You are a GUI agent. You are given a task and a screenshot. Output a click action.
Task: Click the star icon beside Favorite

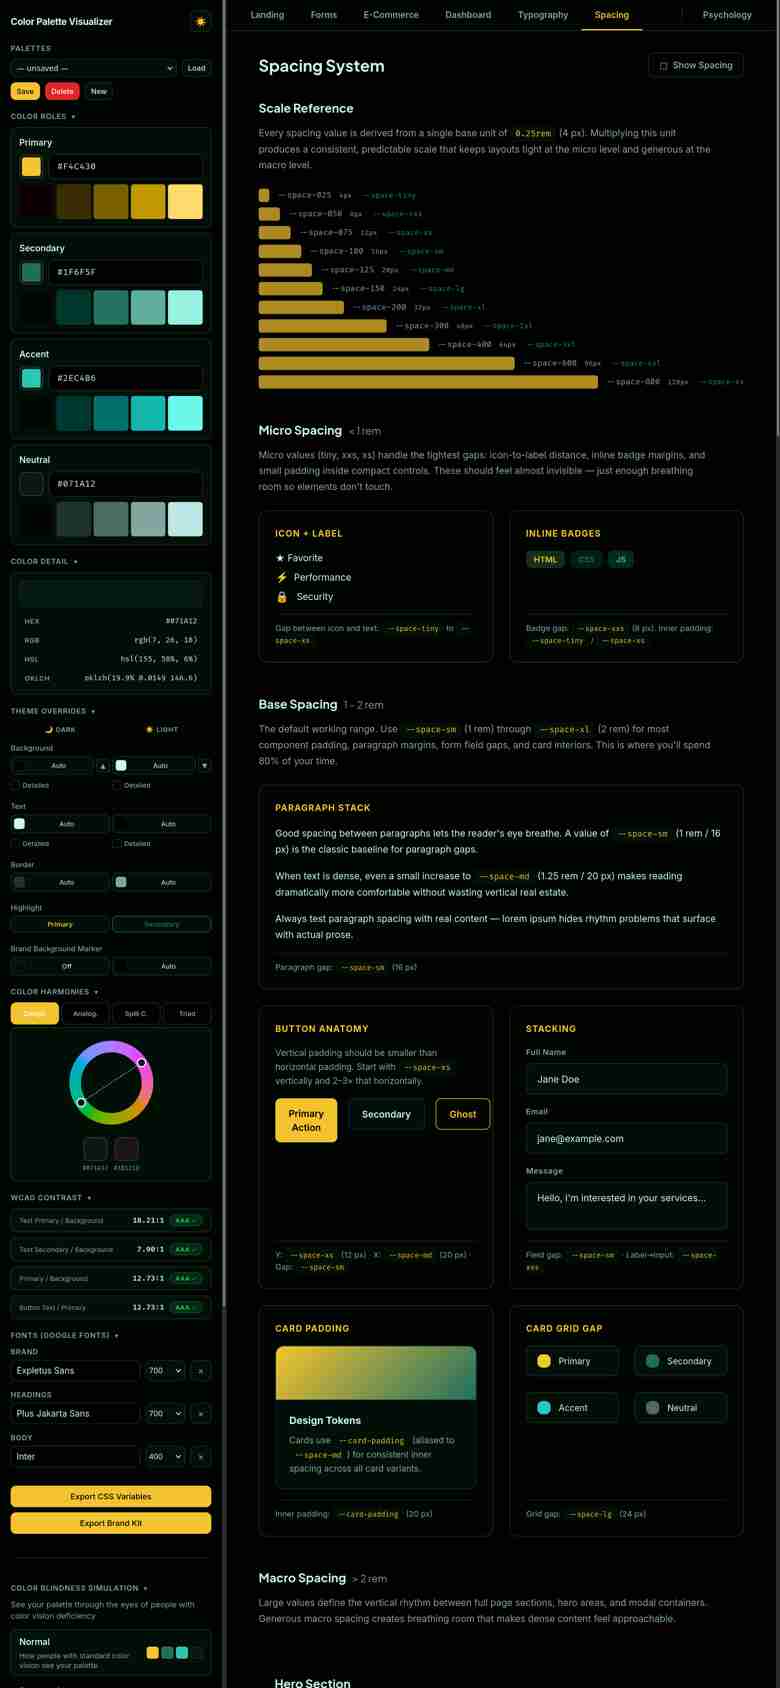tap(280, 558)
